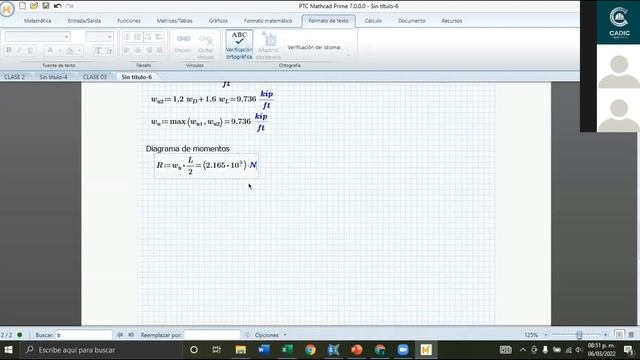Image resolution: width=640 pixels, height=360 pixels.
Task: Toggle italic text formatting
Action: 19,50
